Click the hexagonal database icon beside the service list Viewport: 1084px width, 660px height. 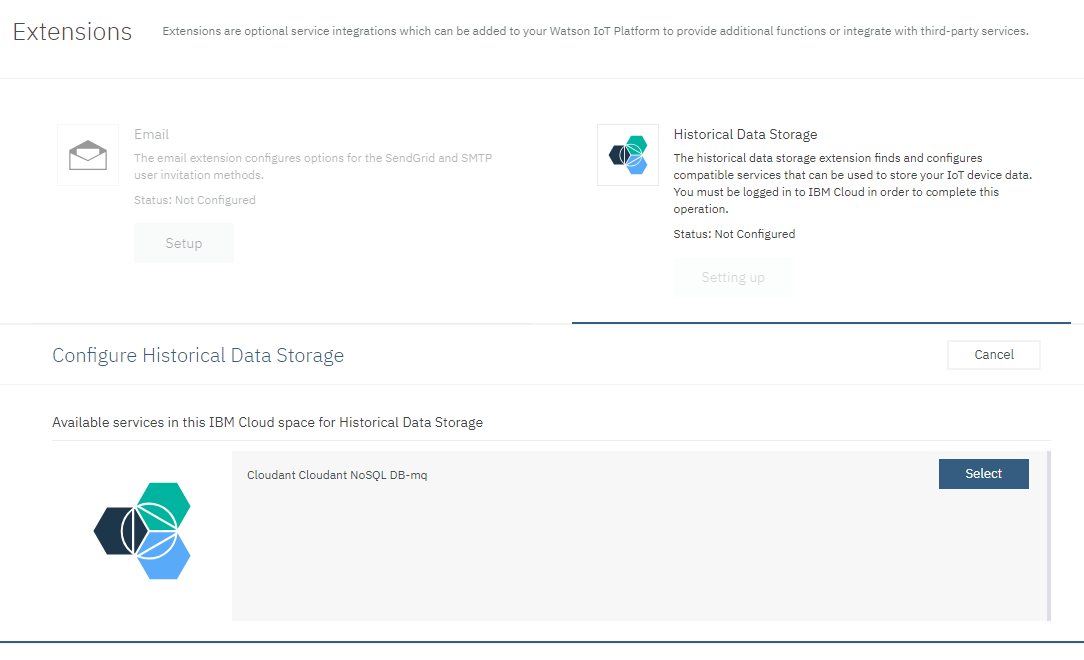tap(143, 530)
